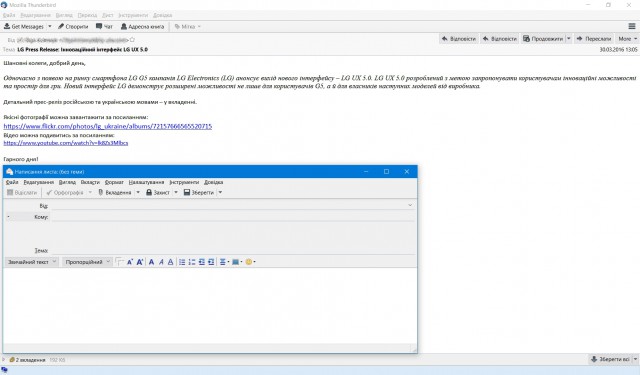Click Переслати to forward the message

point(594,39)
